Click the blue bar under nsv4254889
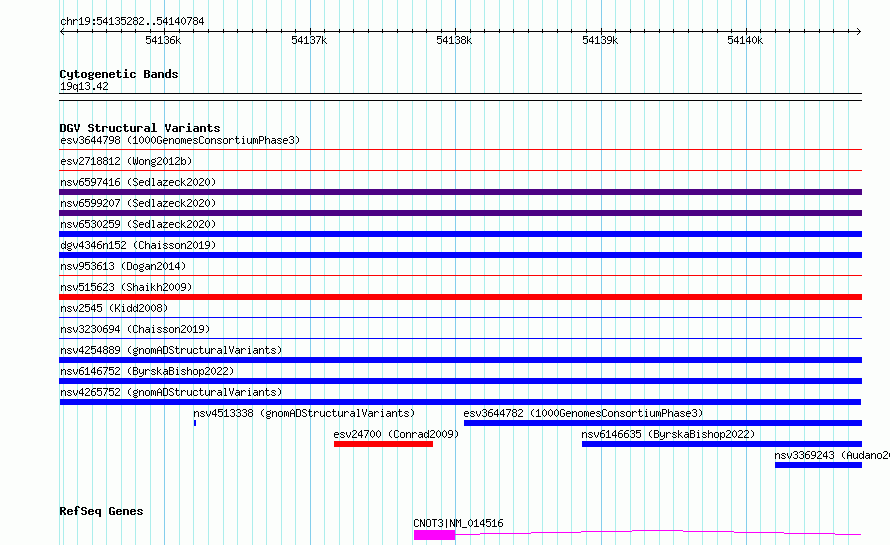Image resolution: width=890 pixels, height=545 pixels. 460,360
